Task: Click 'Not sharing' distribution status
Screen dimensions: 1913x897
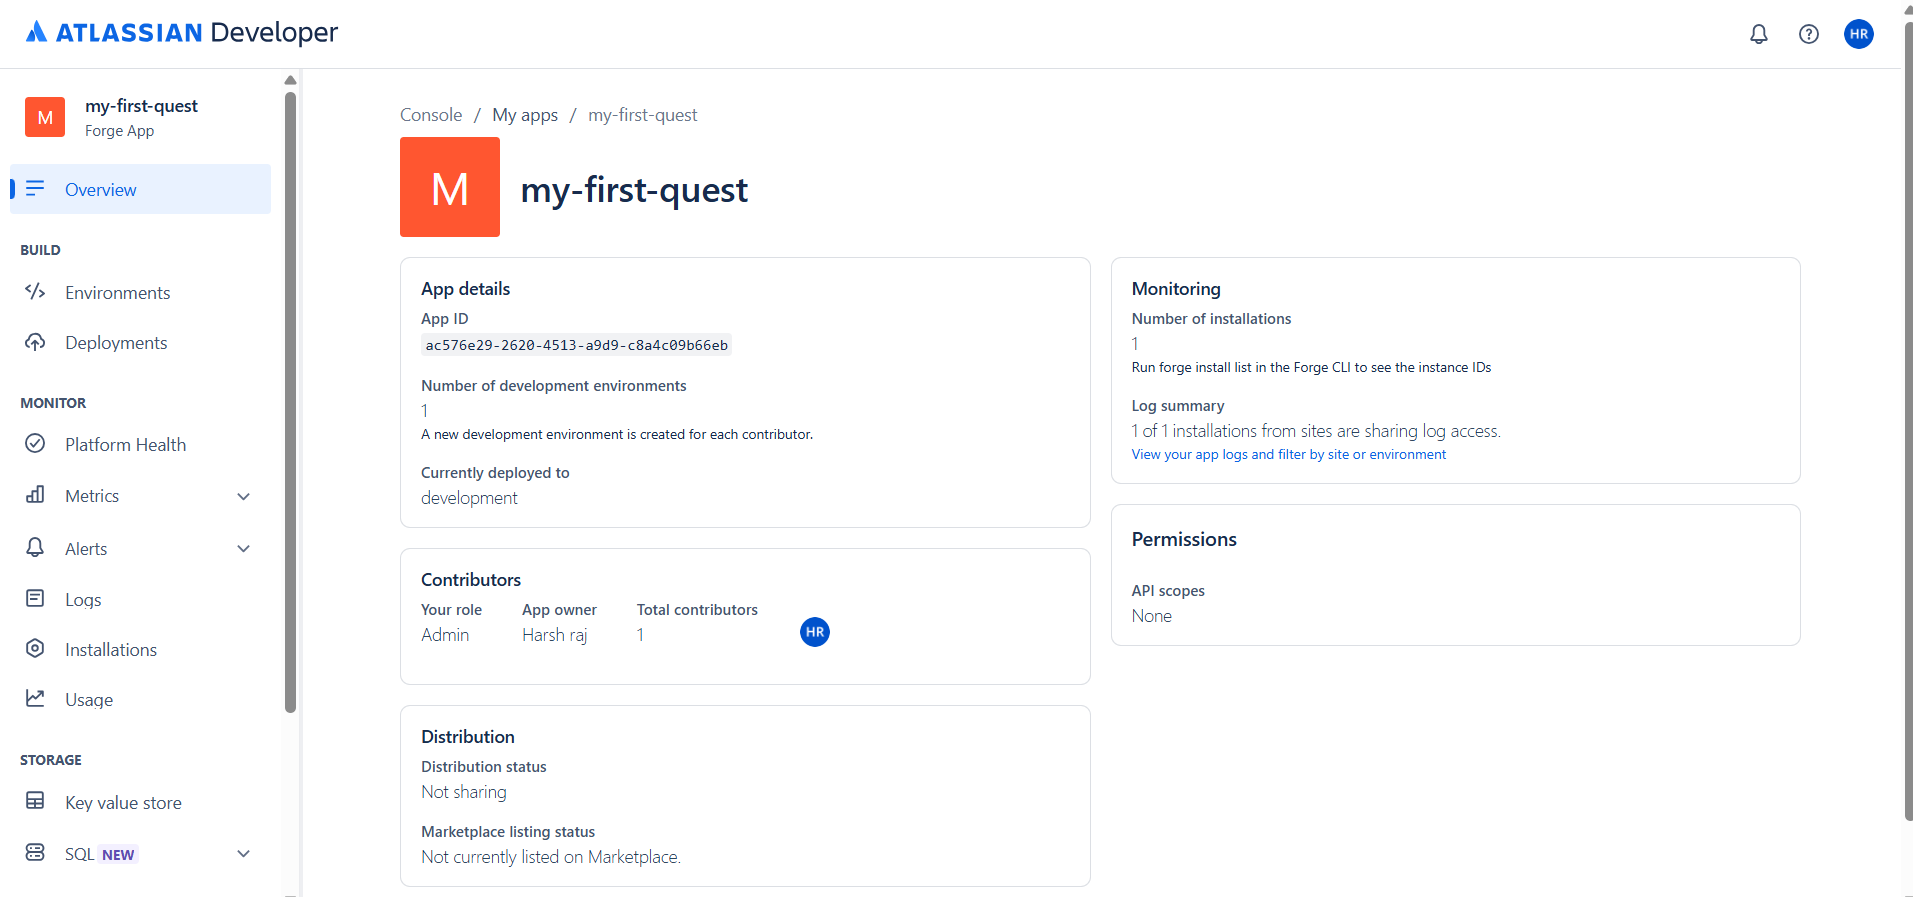Action: pos(464,792)
